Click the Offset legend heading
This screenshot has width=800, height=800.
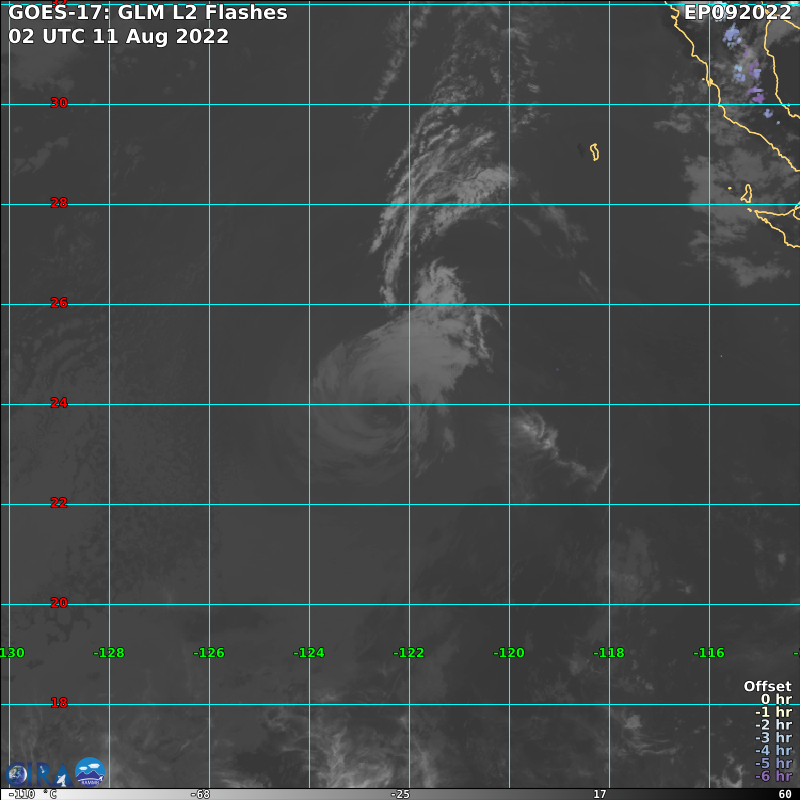coord(767,687)
